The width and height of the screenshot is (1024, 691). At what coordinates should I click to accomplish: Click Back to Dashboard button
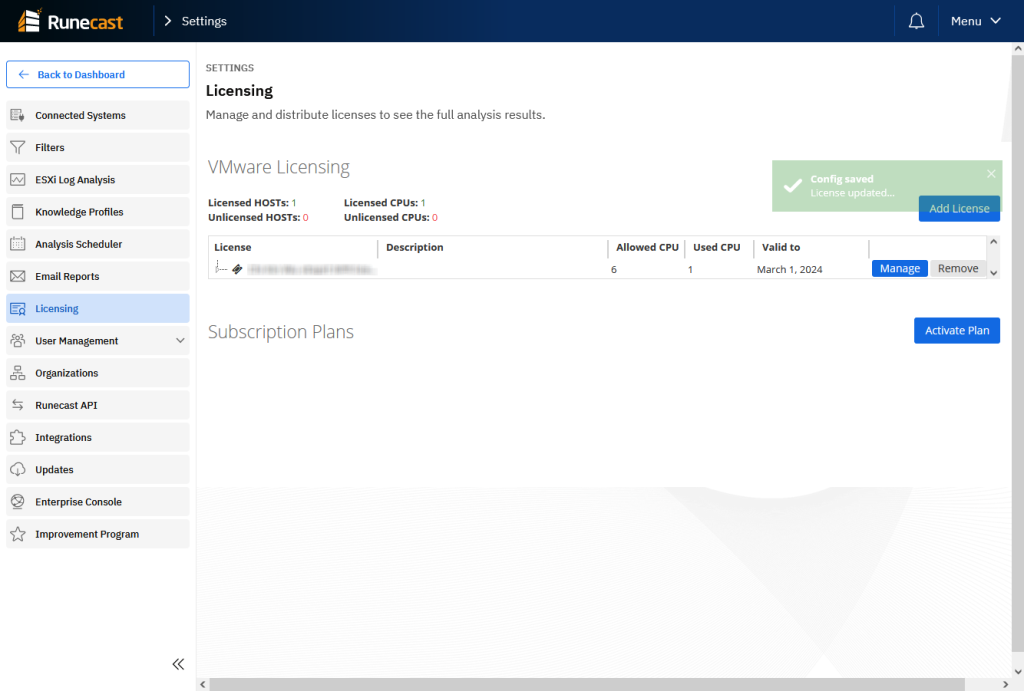pos(98,74)
